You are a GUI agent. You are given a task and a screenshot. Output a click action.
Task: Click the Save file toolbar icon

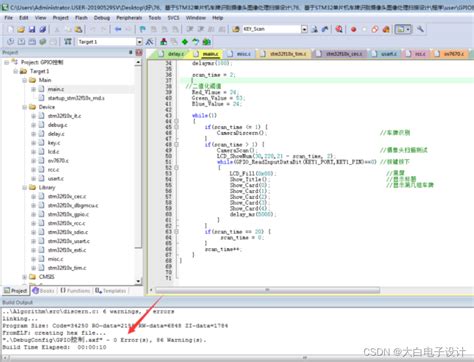32,29
